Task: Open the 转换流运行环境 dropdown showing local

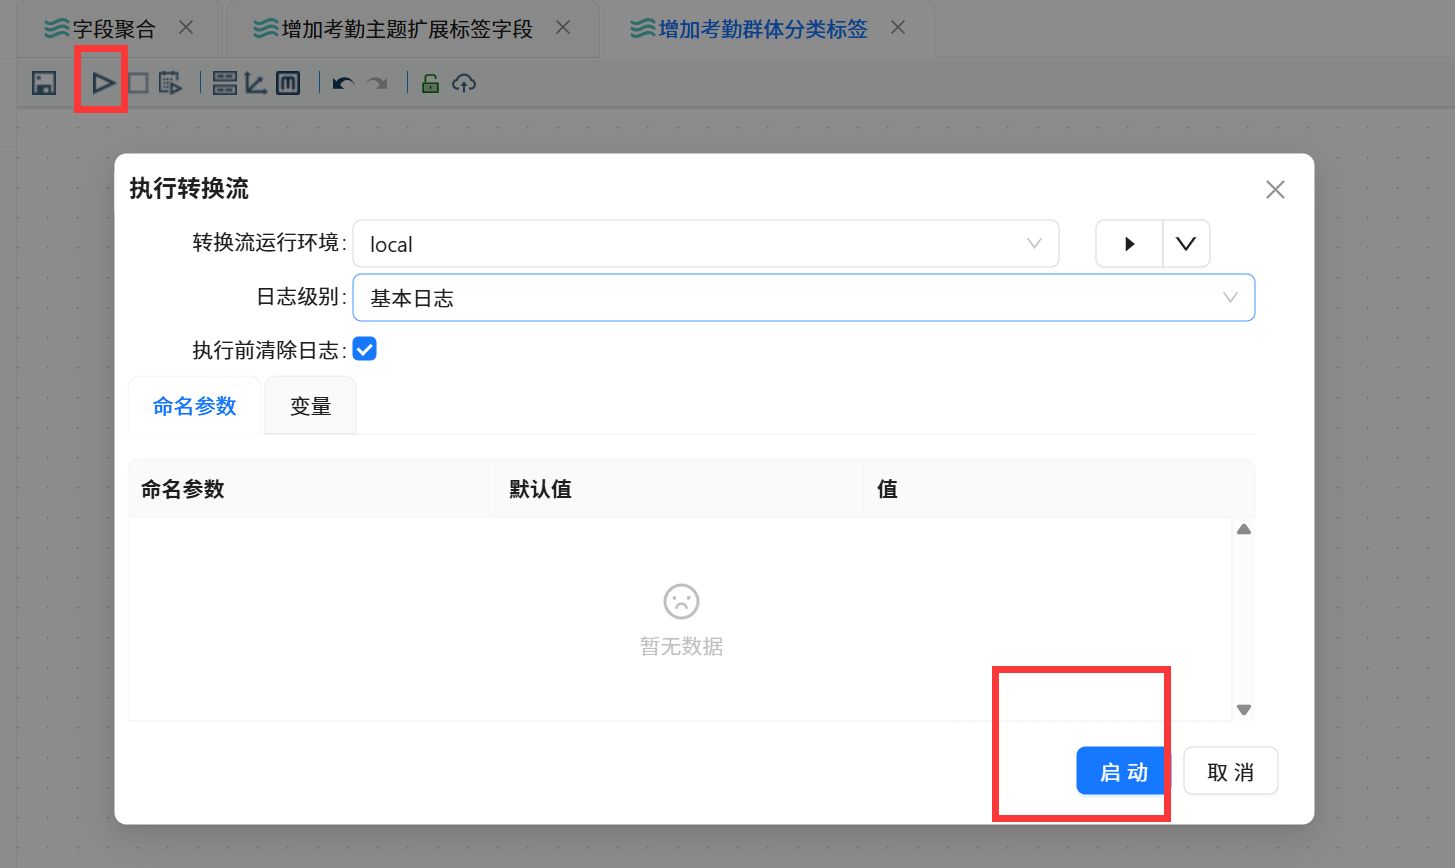Action: coord(706,244)
